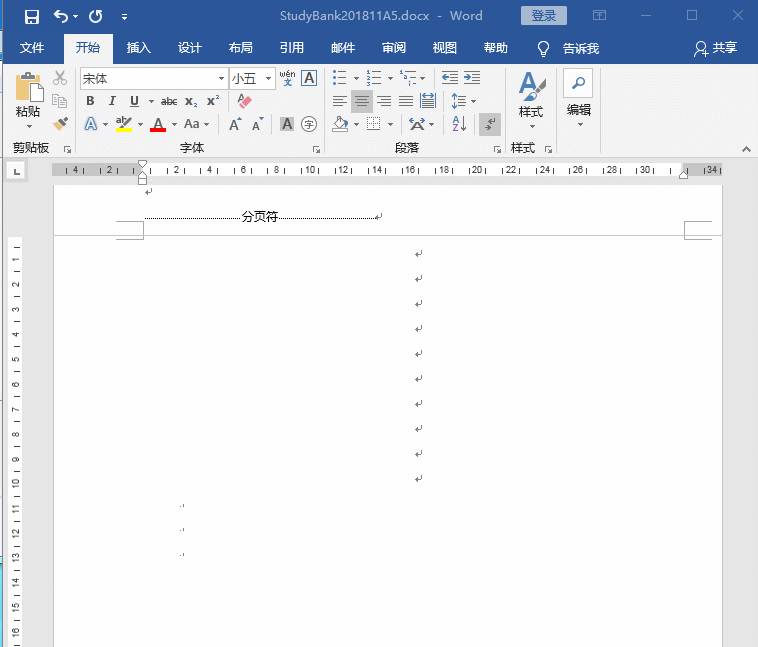The image size is (758, 647).
Task: Apply text effects with outlined A icon
Action: point(91,124)
